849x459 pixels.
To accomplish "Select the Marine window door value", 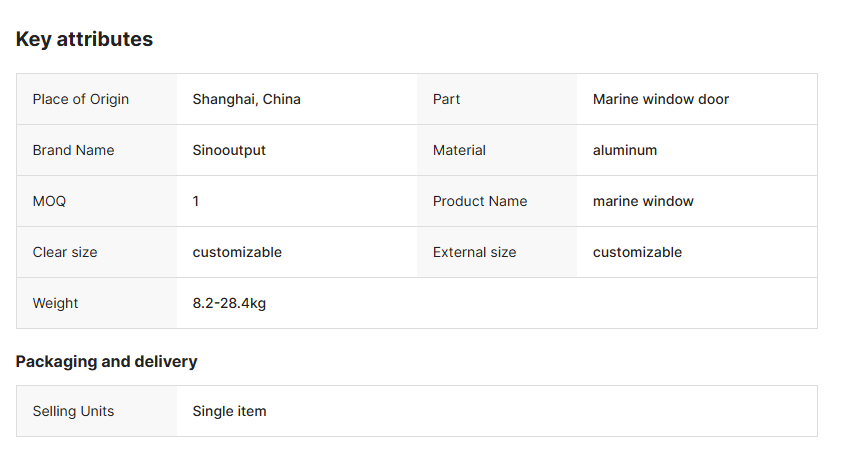I will point(660,99).
